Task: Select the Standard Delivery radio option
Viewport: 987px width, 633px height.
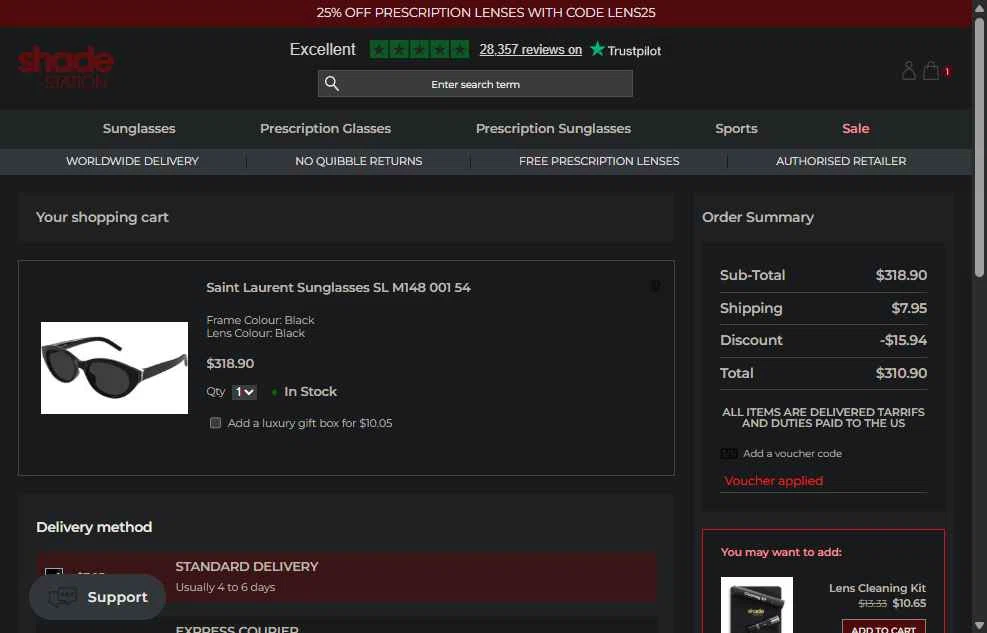Action: point(54,574)
